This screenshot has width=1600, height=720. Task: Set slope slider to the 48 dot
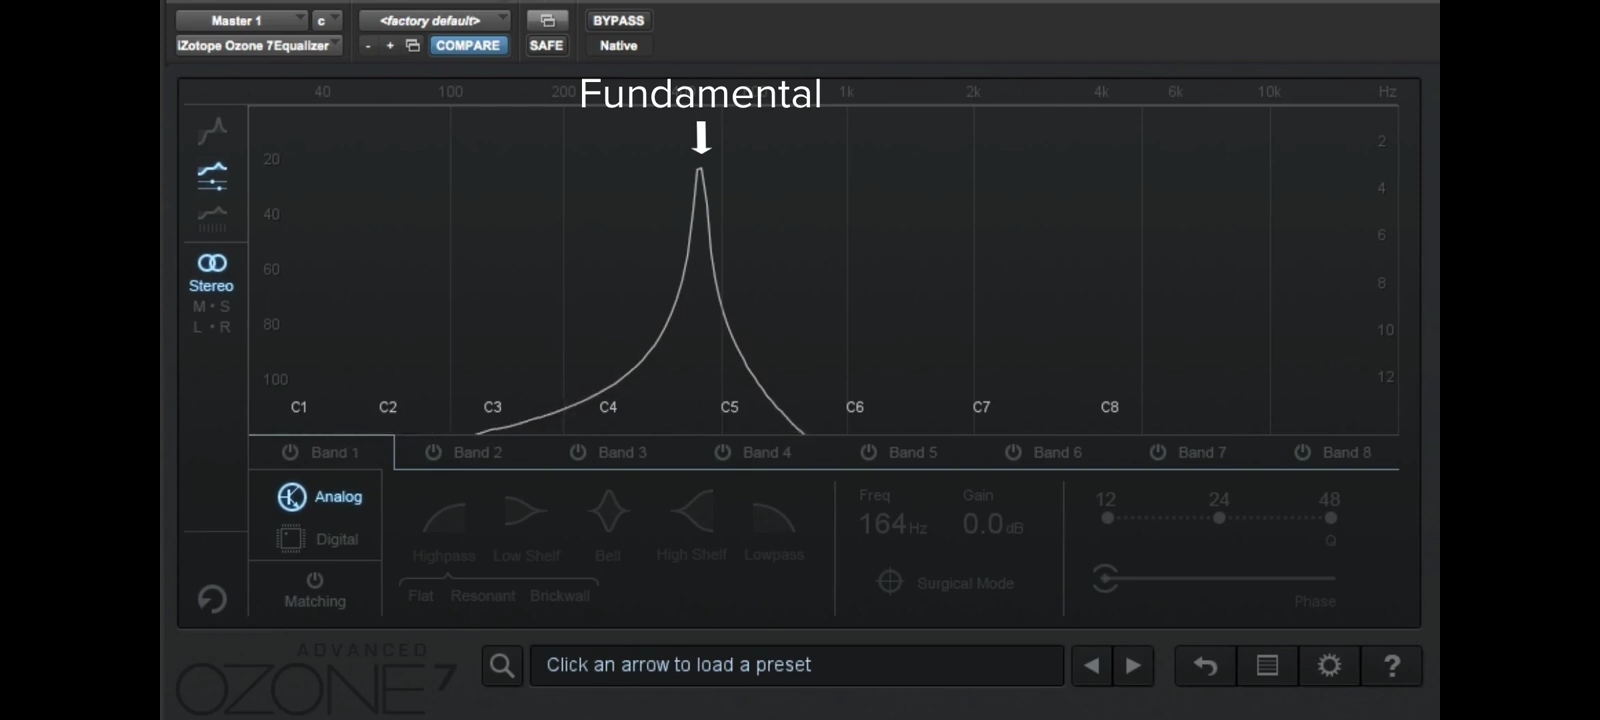pyautogui.click(x=1330, y=518)
